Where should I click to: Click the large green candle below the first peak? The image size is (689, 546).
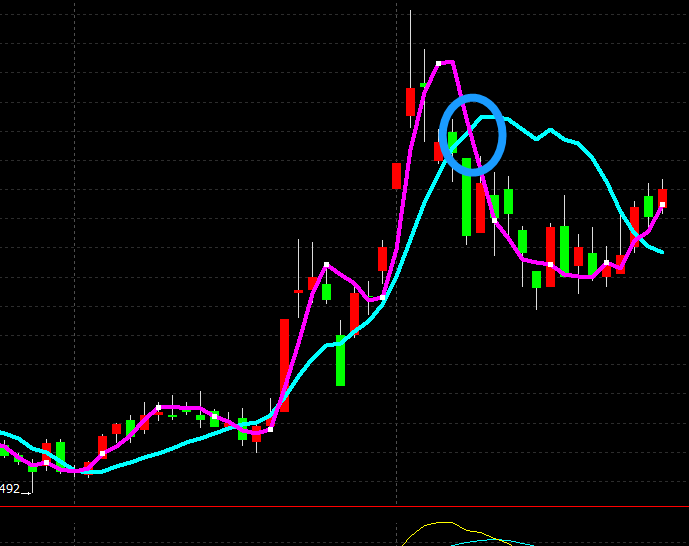pos(340,360)
